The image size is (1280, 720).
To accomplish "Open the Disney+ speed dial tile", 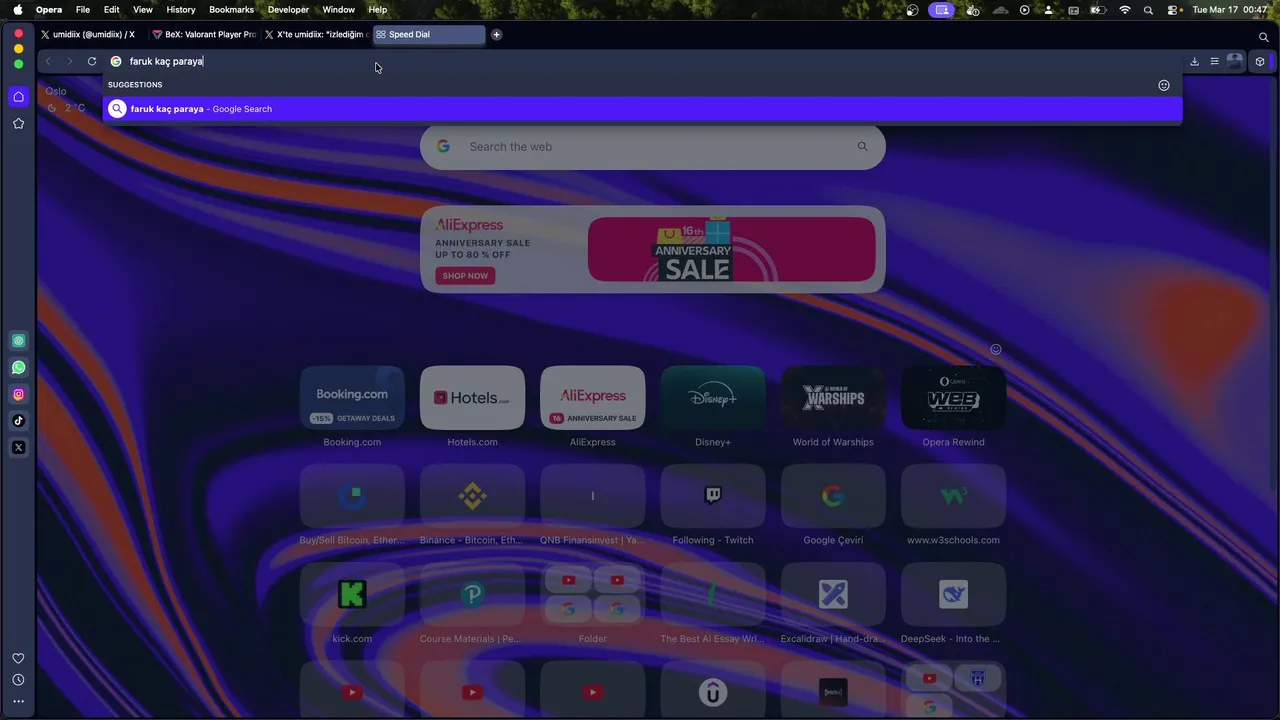I will [x=713, y=398].
